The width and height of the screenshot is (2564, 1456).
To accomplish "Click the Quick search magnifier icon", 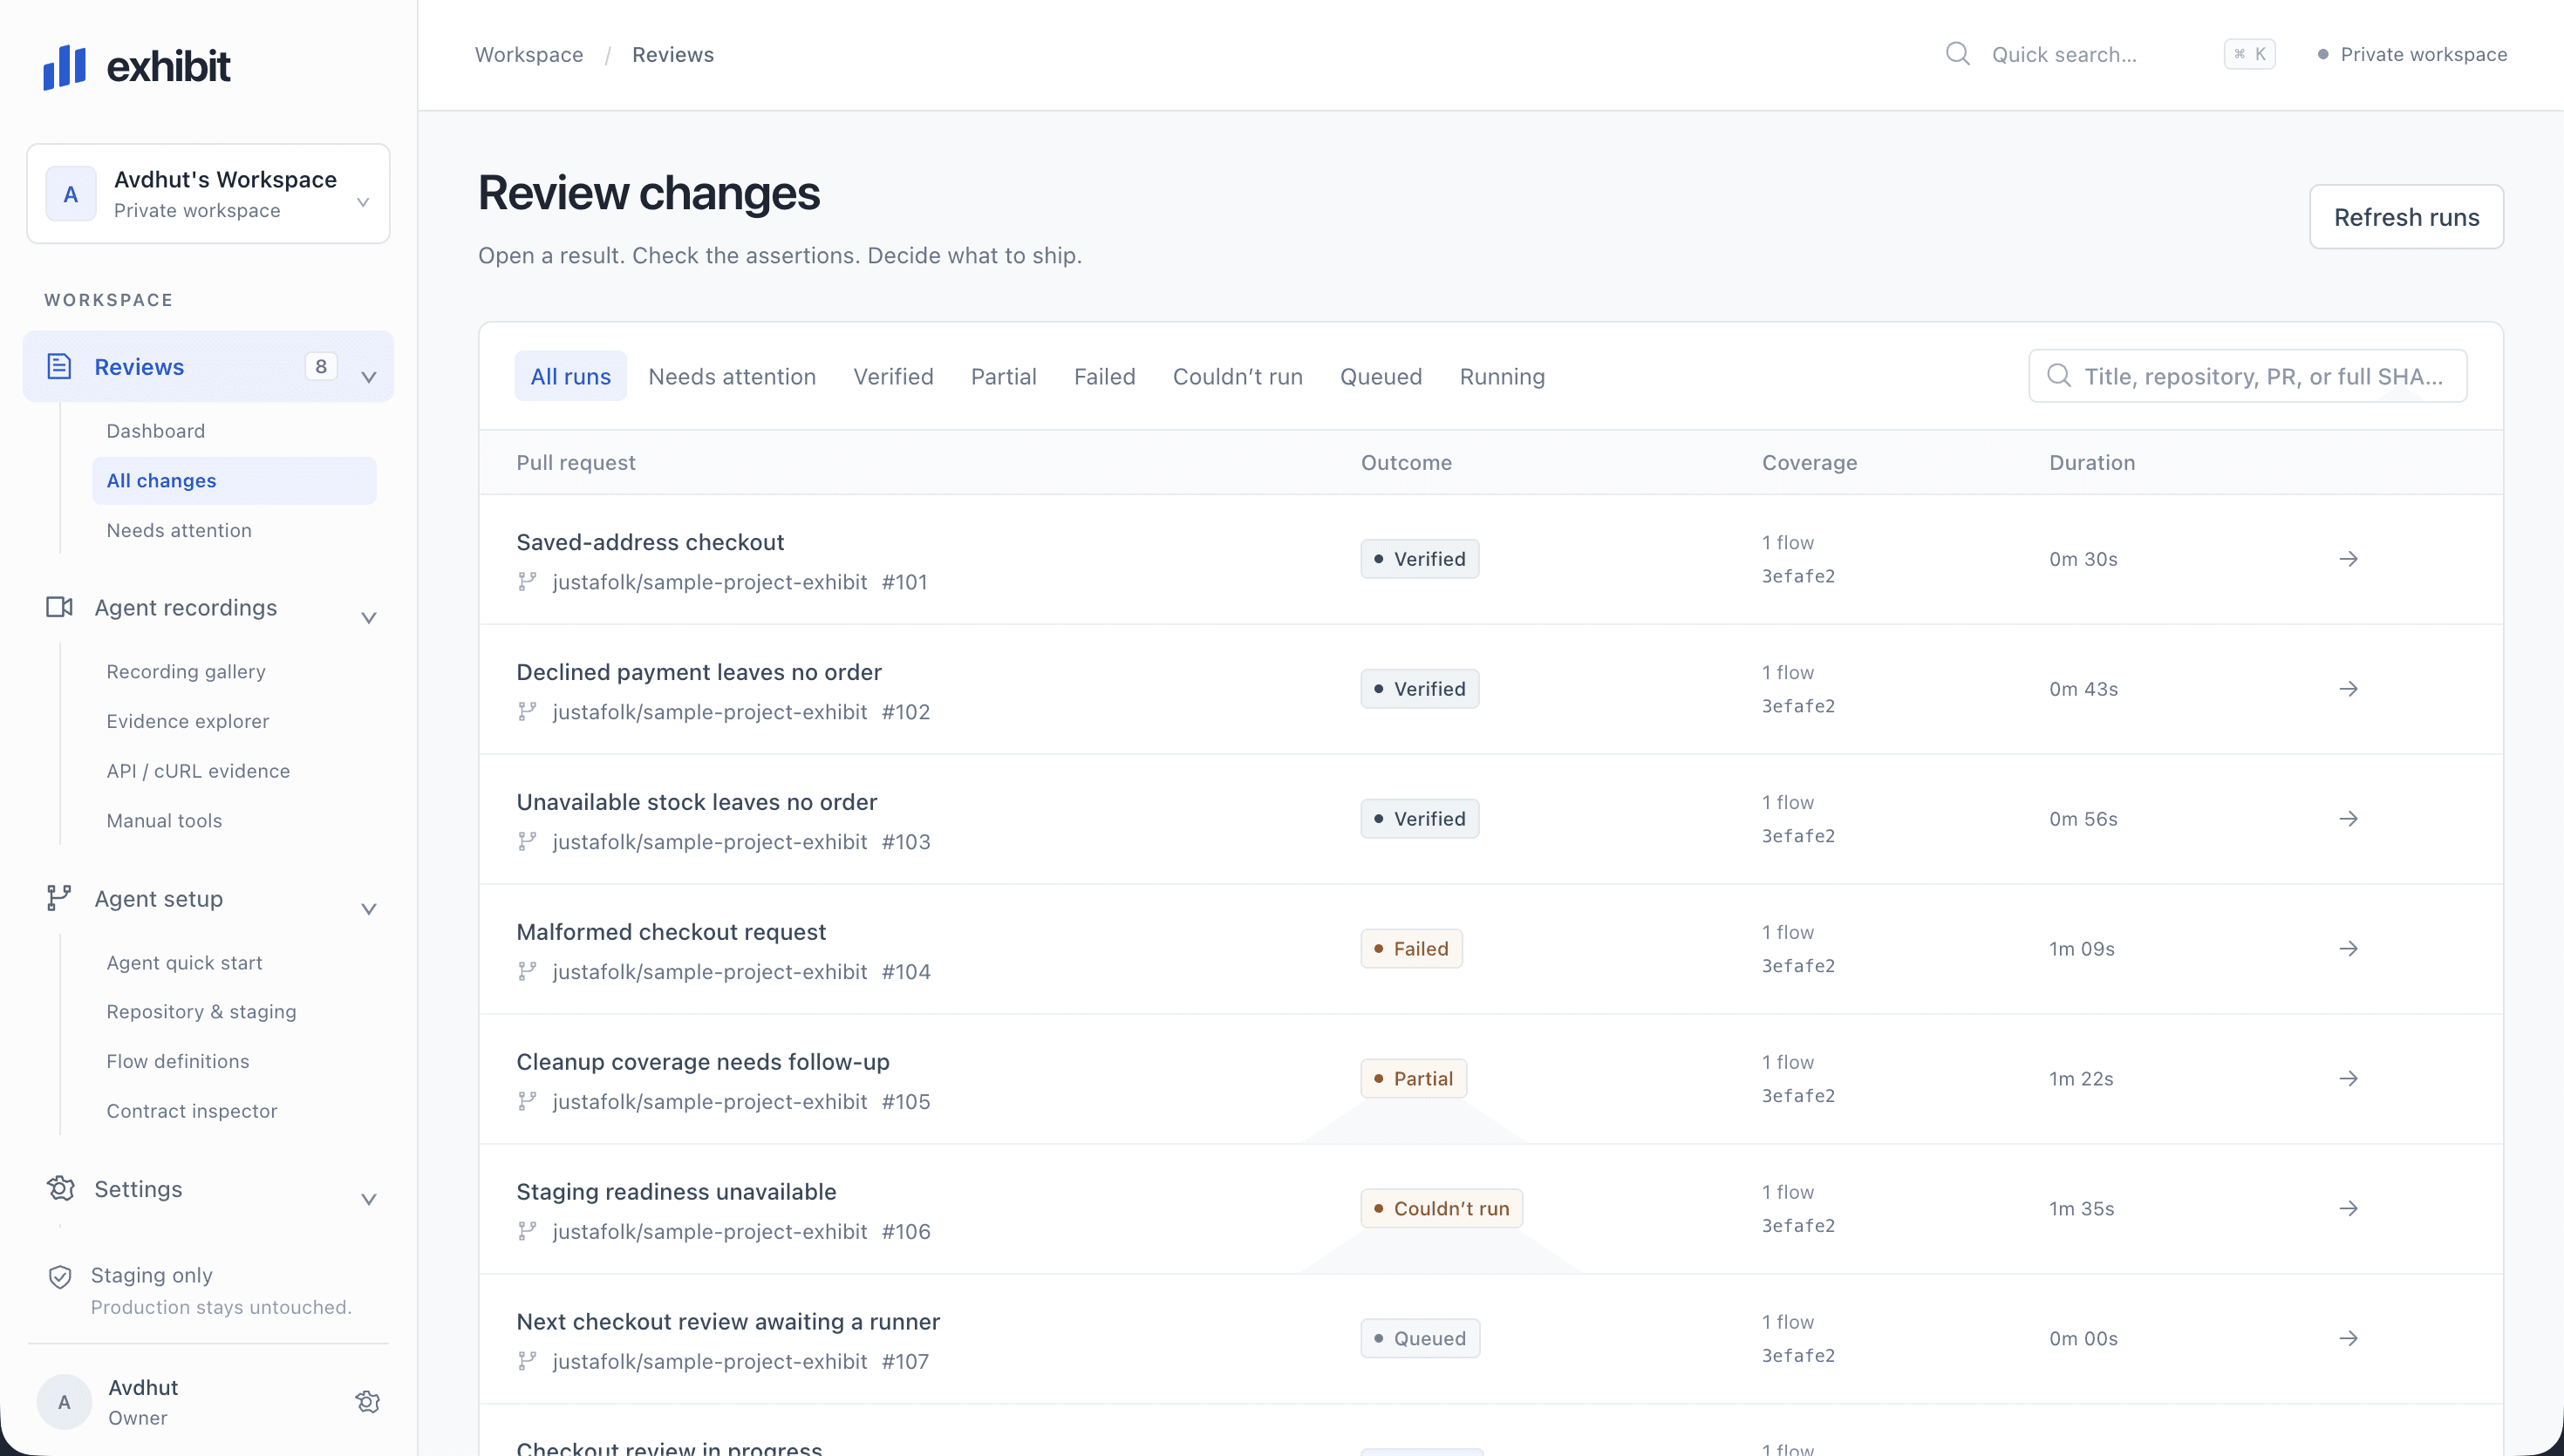I will click(1957, 54).
